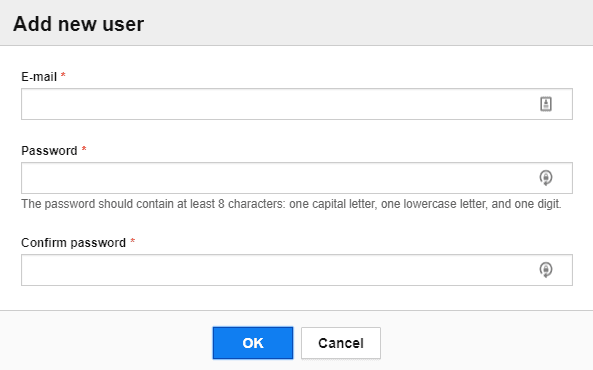Focus the E-mail input field
Screen dimensions: 593x370
[297, 104]
